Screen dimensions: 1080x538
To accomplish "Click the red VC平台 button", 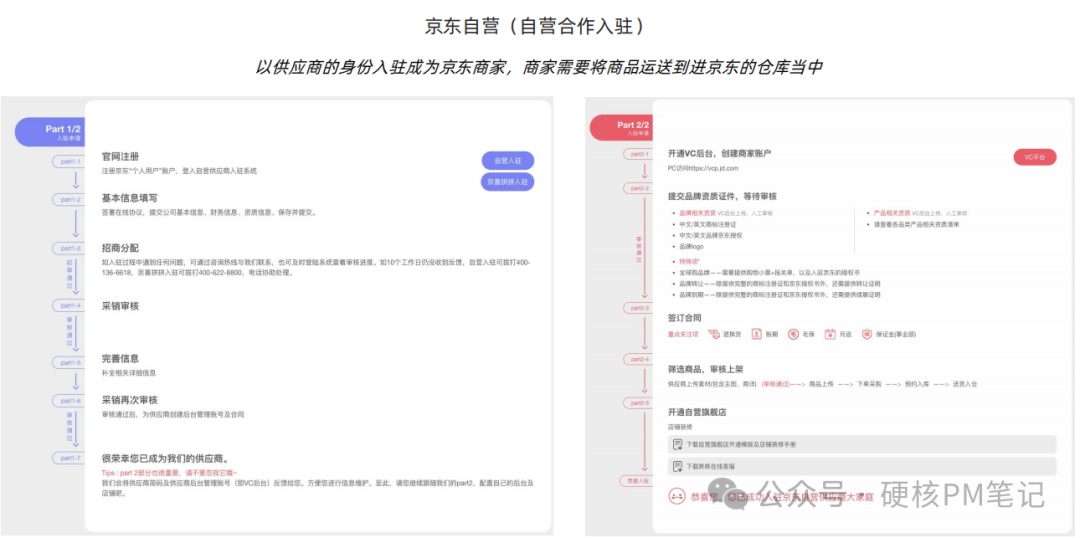I will click(1035, 157).
